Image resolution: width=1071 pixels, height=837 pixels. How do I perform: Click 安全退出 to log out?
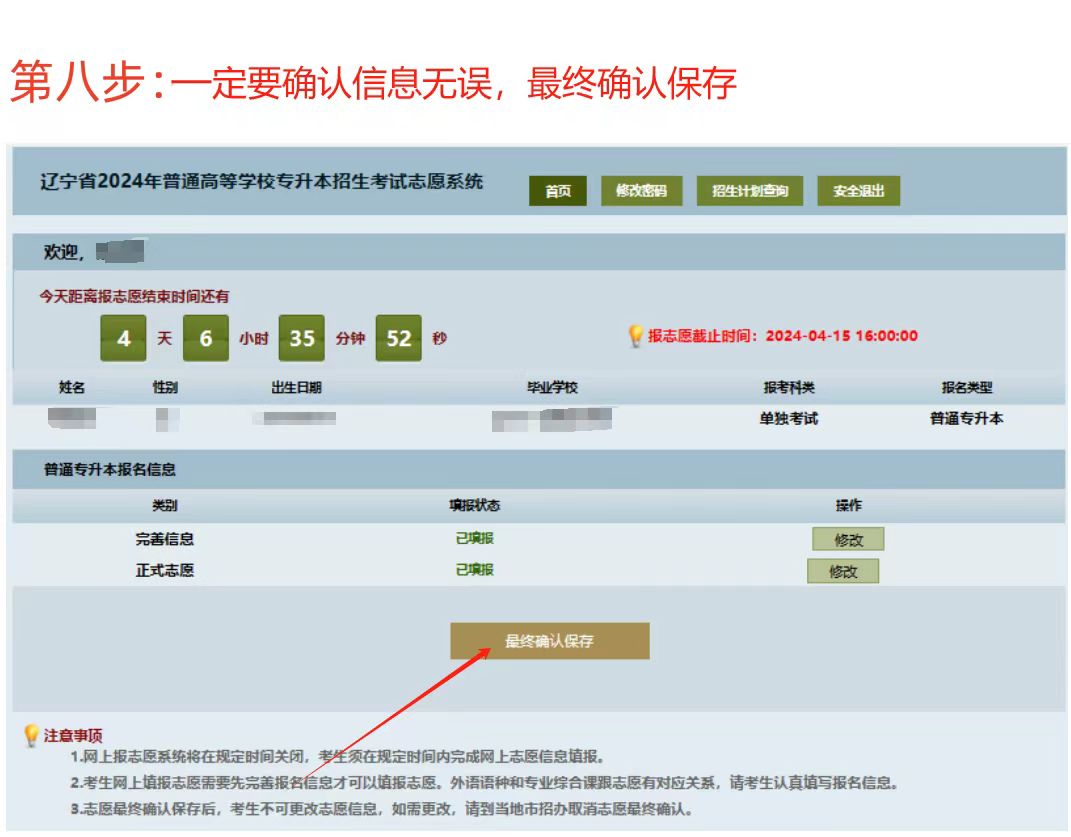click(x=858, y=191)
